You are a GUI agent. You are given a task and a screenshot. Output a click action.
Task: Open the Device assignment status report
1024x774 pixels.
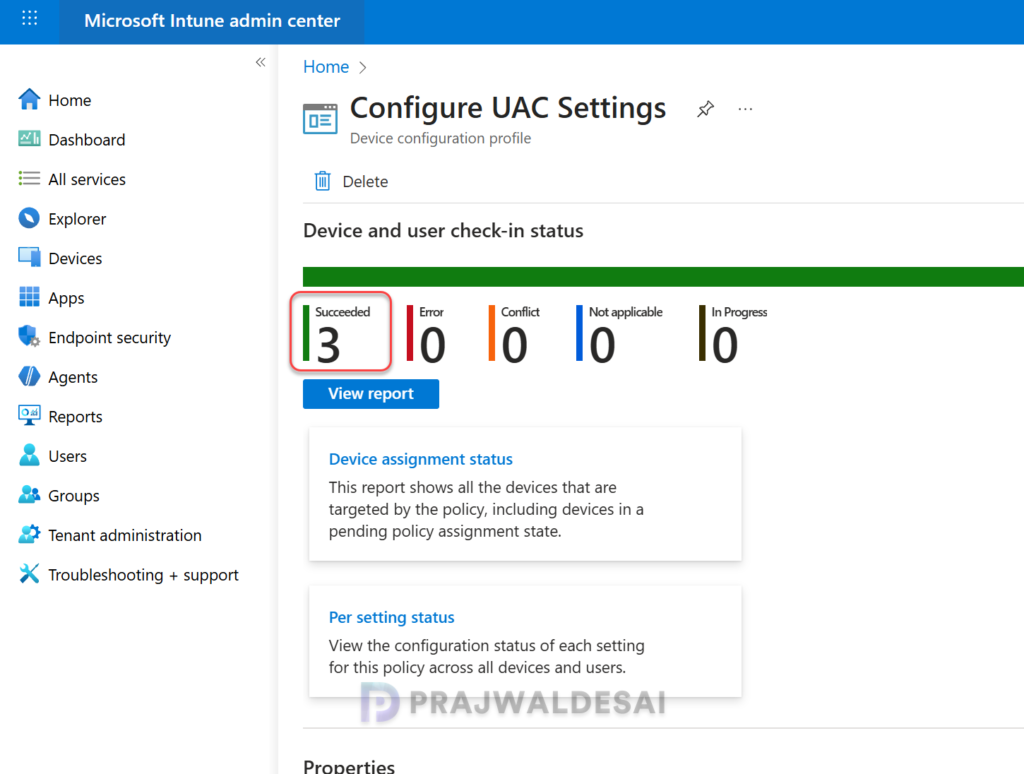click(x=421, y=459)
